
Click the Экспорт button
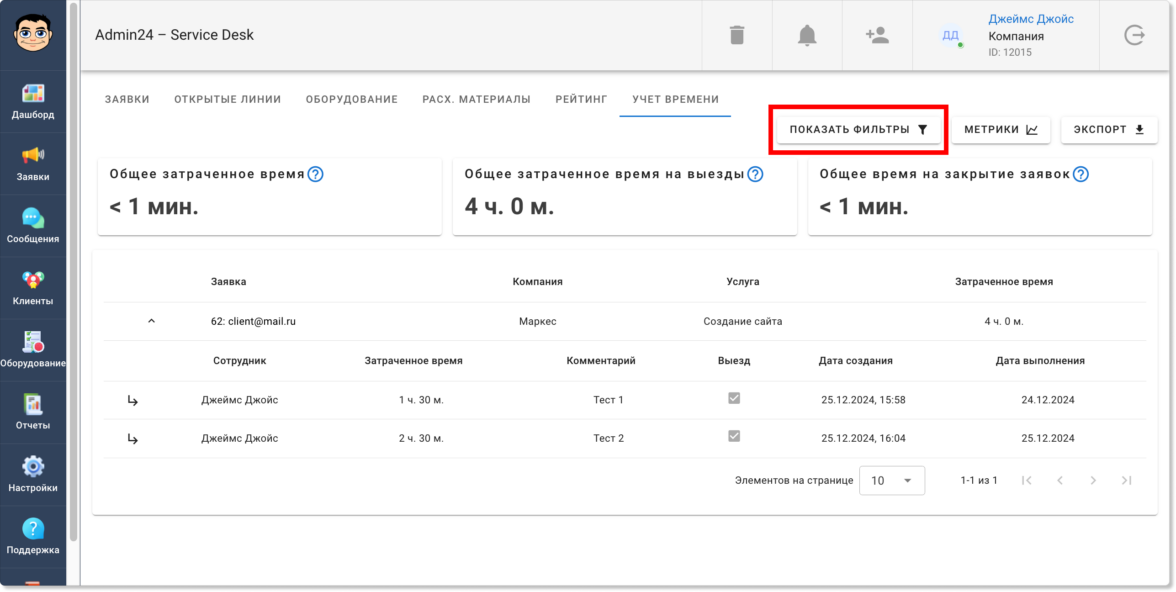click(1108, 130)
